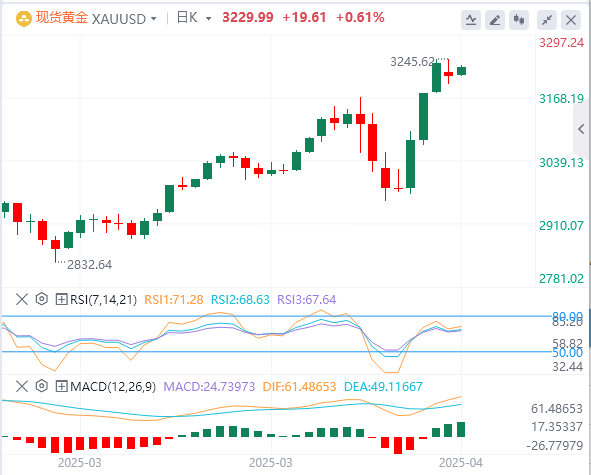Viewport: 591px width, 475px height.
Task: Click the price change +19.61
Action: click(304, 17)
